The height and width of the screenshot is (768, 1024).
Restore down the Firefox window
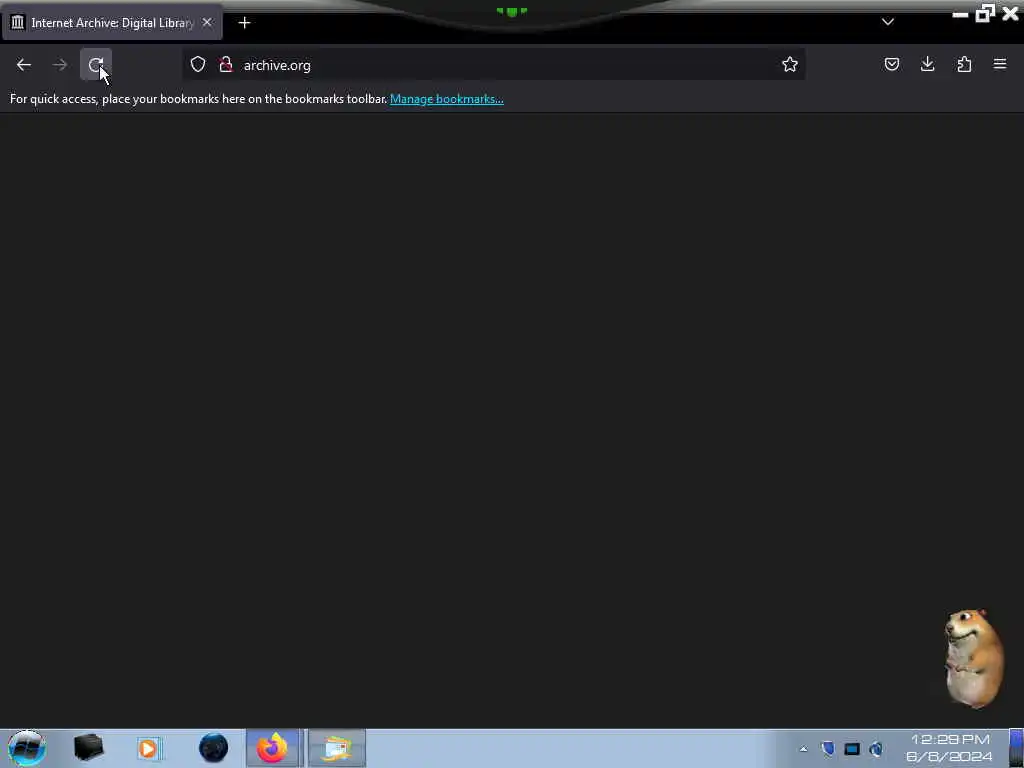pos(985,13)
